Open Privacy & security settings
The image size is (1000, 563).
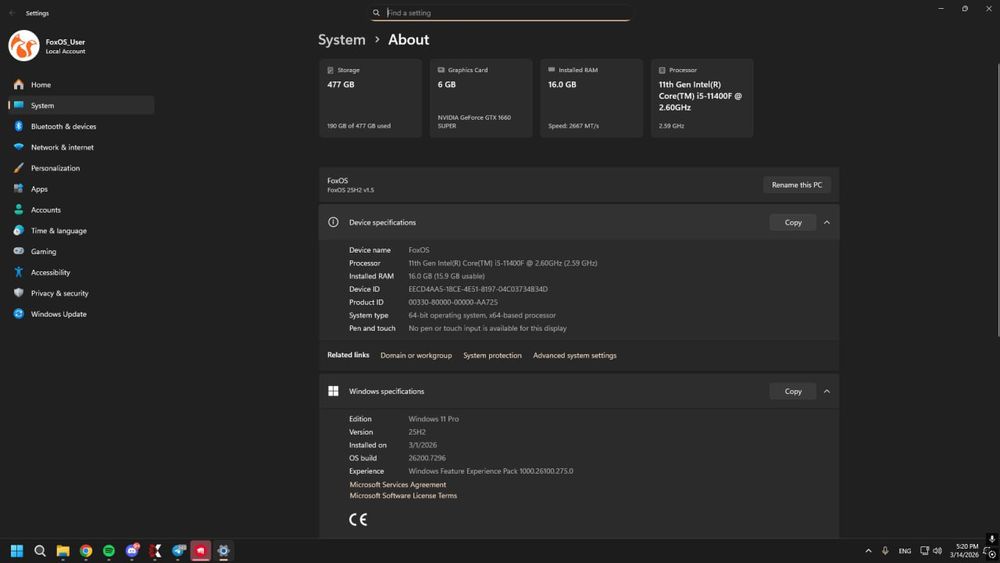click(x=59, y=293)
